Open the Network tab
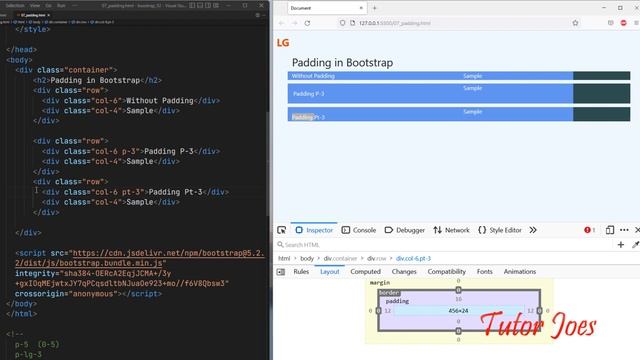640x360 pixels. pyautogui.click(x=451, y=230)
